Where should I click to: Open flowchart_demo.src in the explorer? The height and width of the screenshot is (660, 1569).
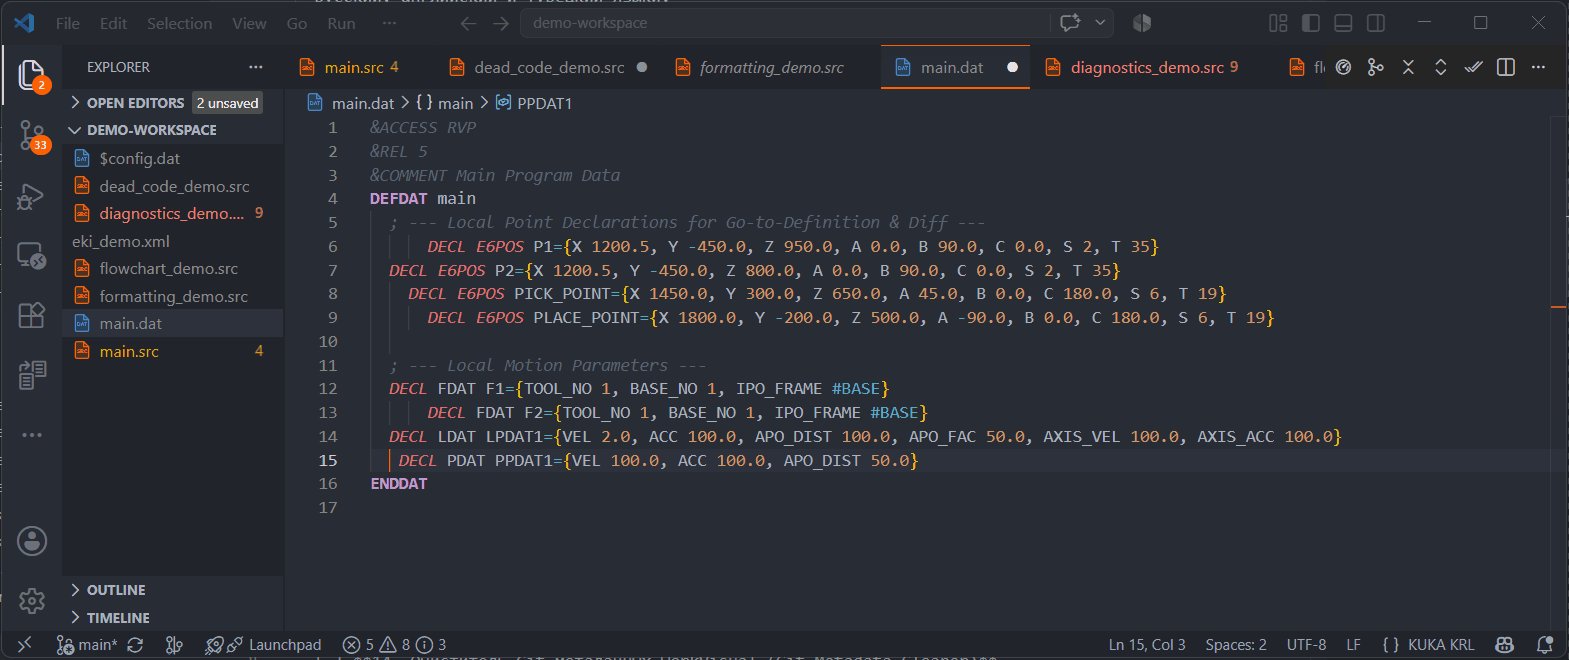173,268
